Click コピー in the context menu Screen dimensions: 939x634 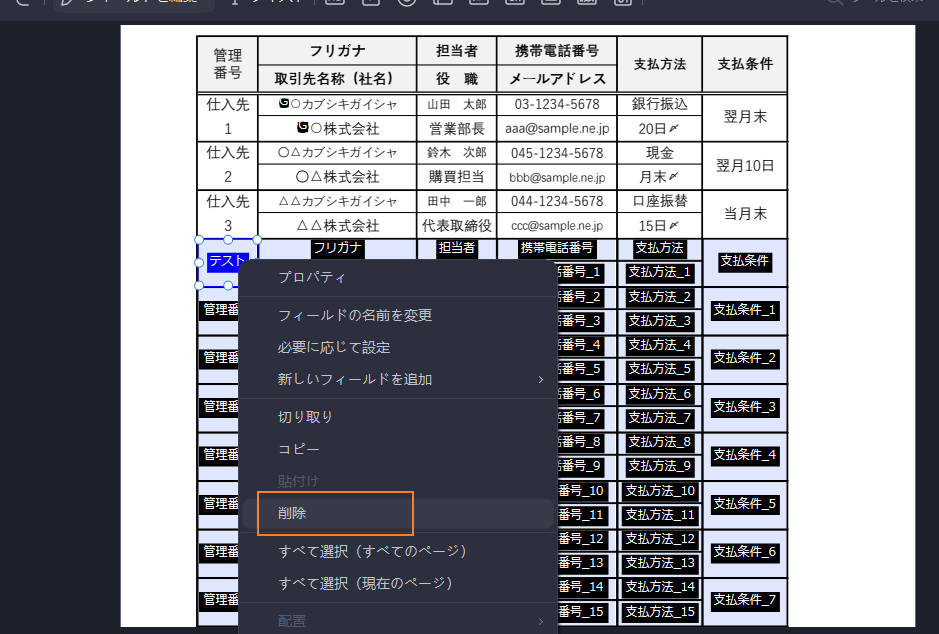(x=298, y=448)
